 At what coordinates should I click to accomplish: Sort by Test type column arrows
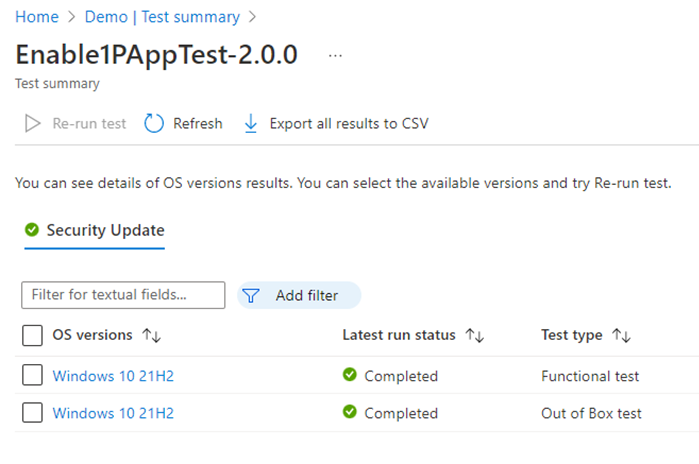621,335
